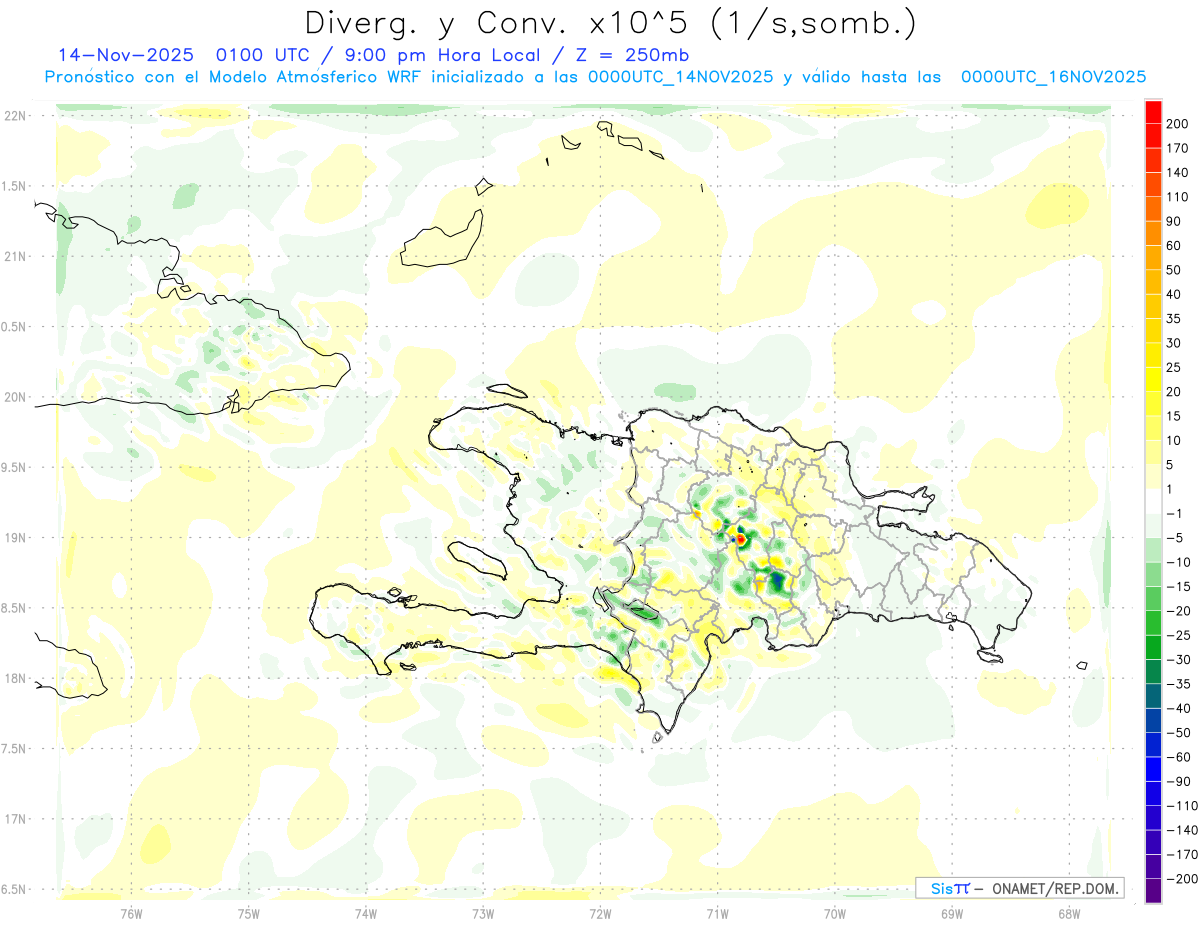Click the longitude label '72W'
Screen dimensions: 1200x927
pyautogui.click(x=600, y=913)
